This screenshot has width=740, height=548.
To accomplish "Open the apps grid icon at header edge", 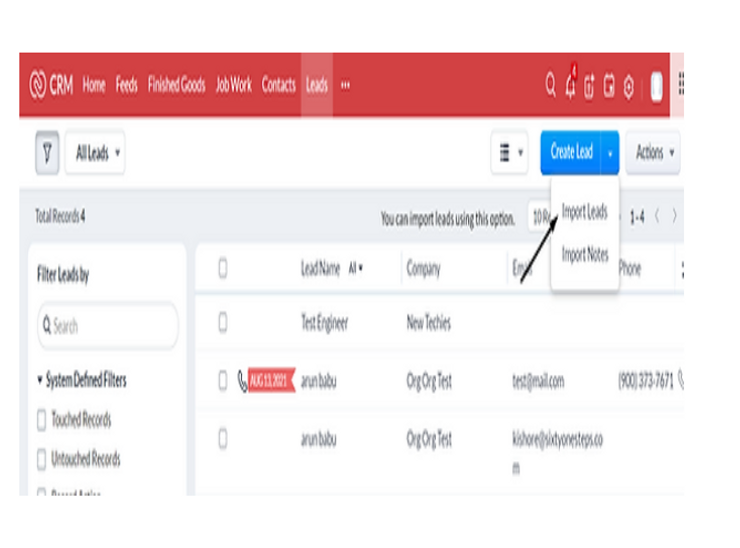I will [x=681, y=84].
